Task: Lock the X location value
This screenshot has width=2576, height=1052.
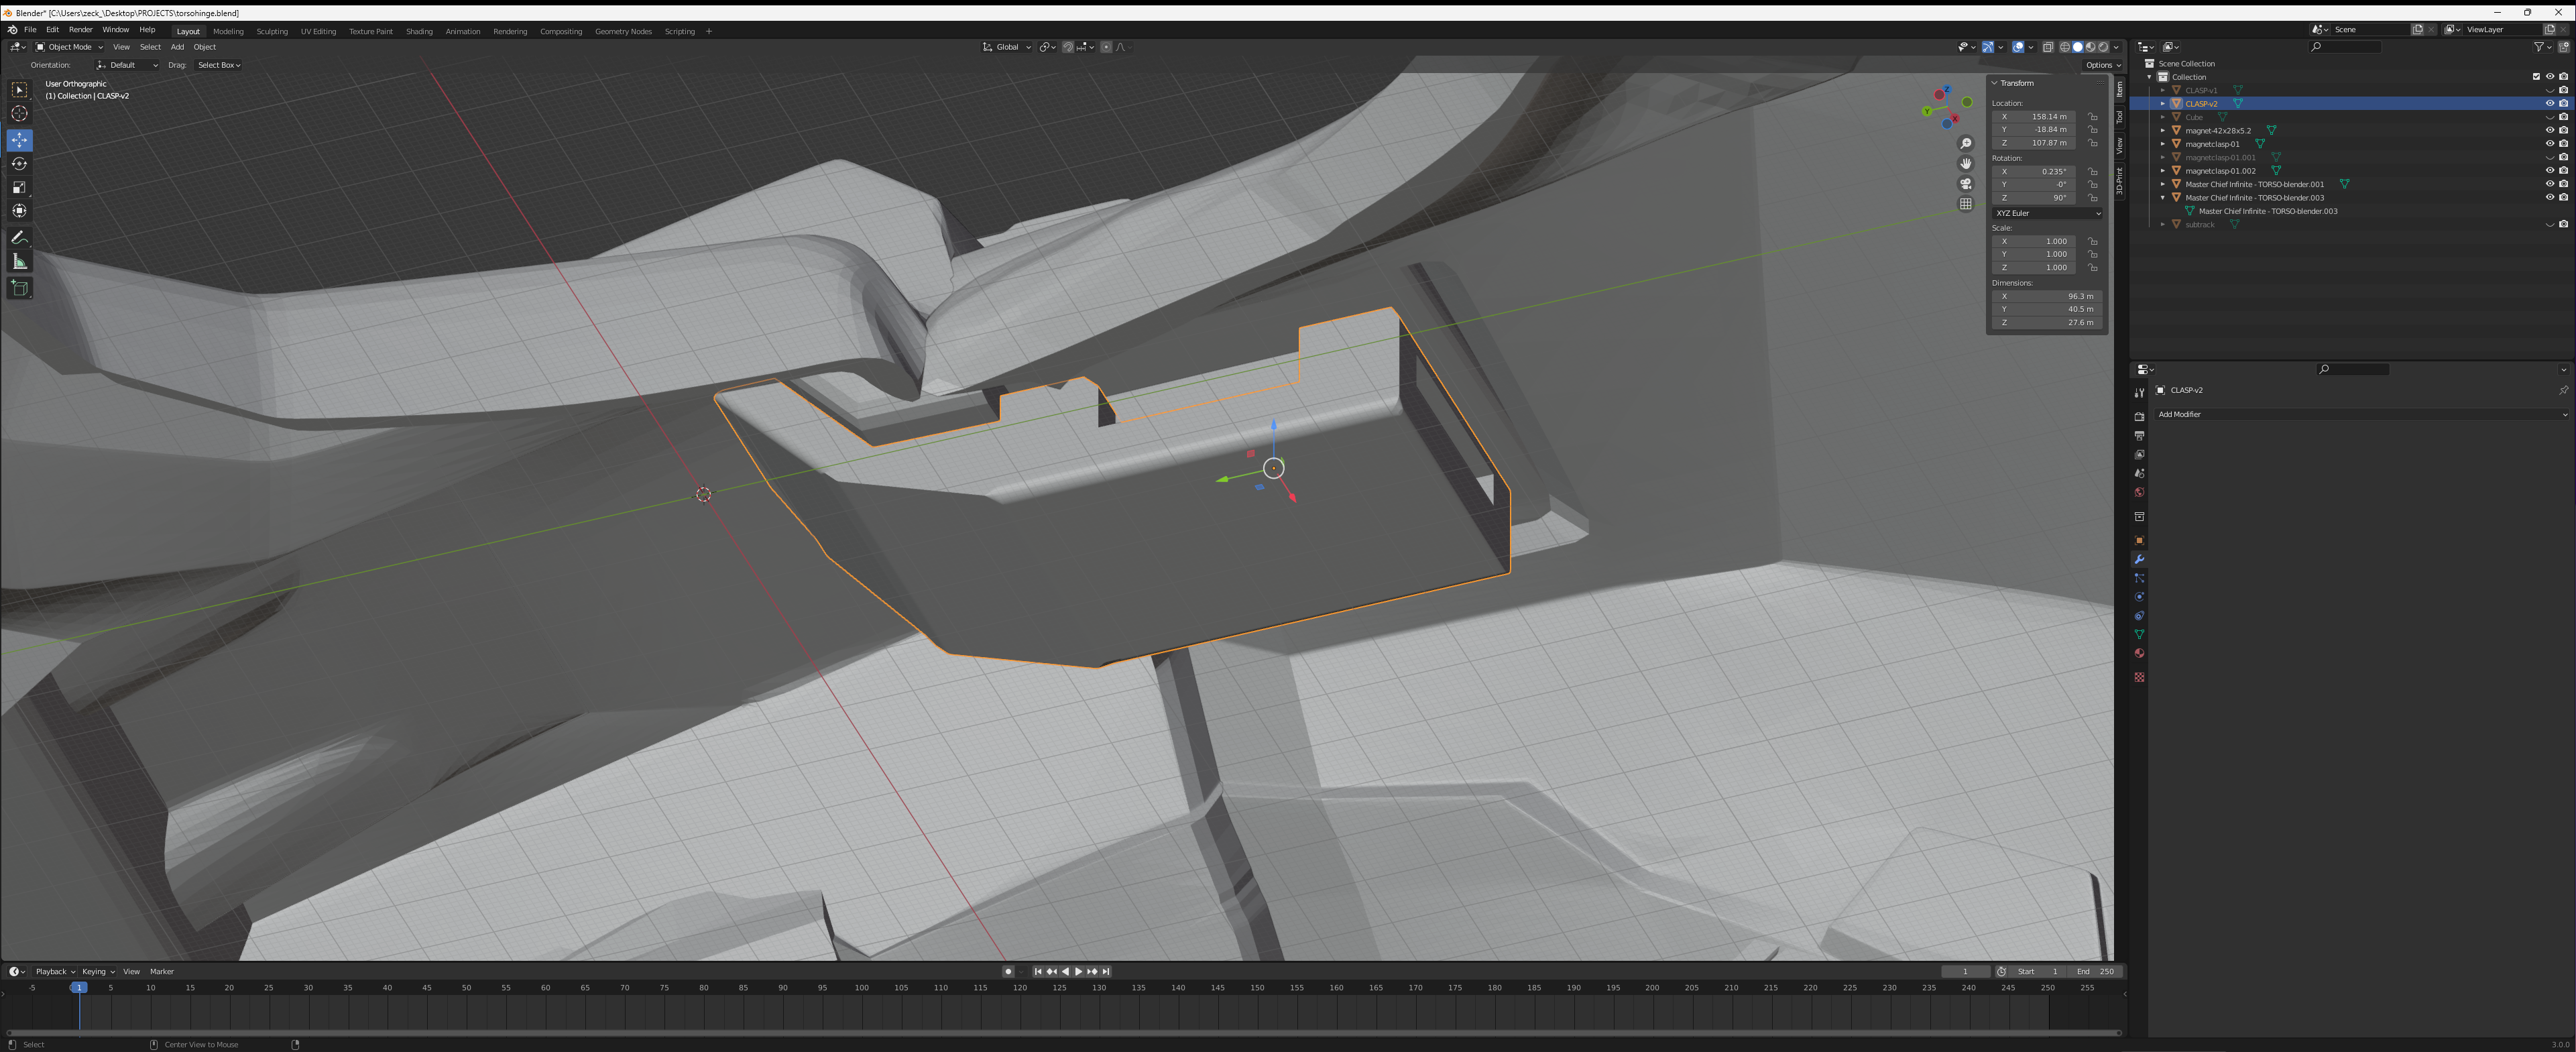Action: 2093,117
